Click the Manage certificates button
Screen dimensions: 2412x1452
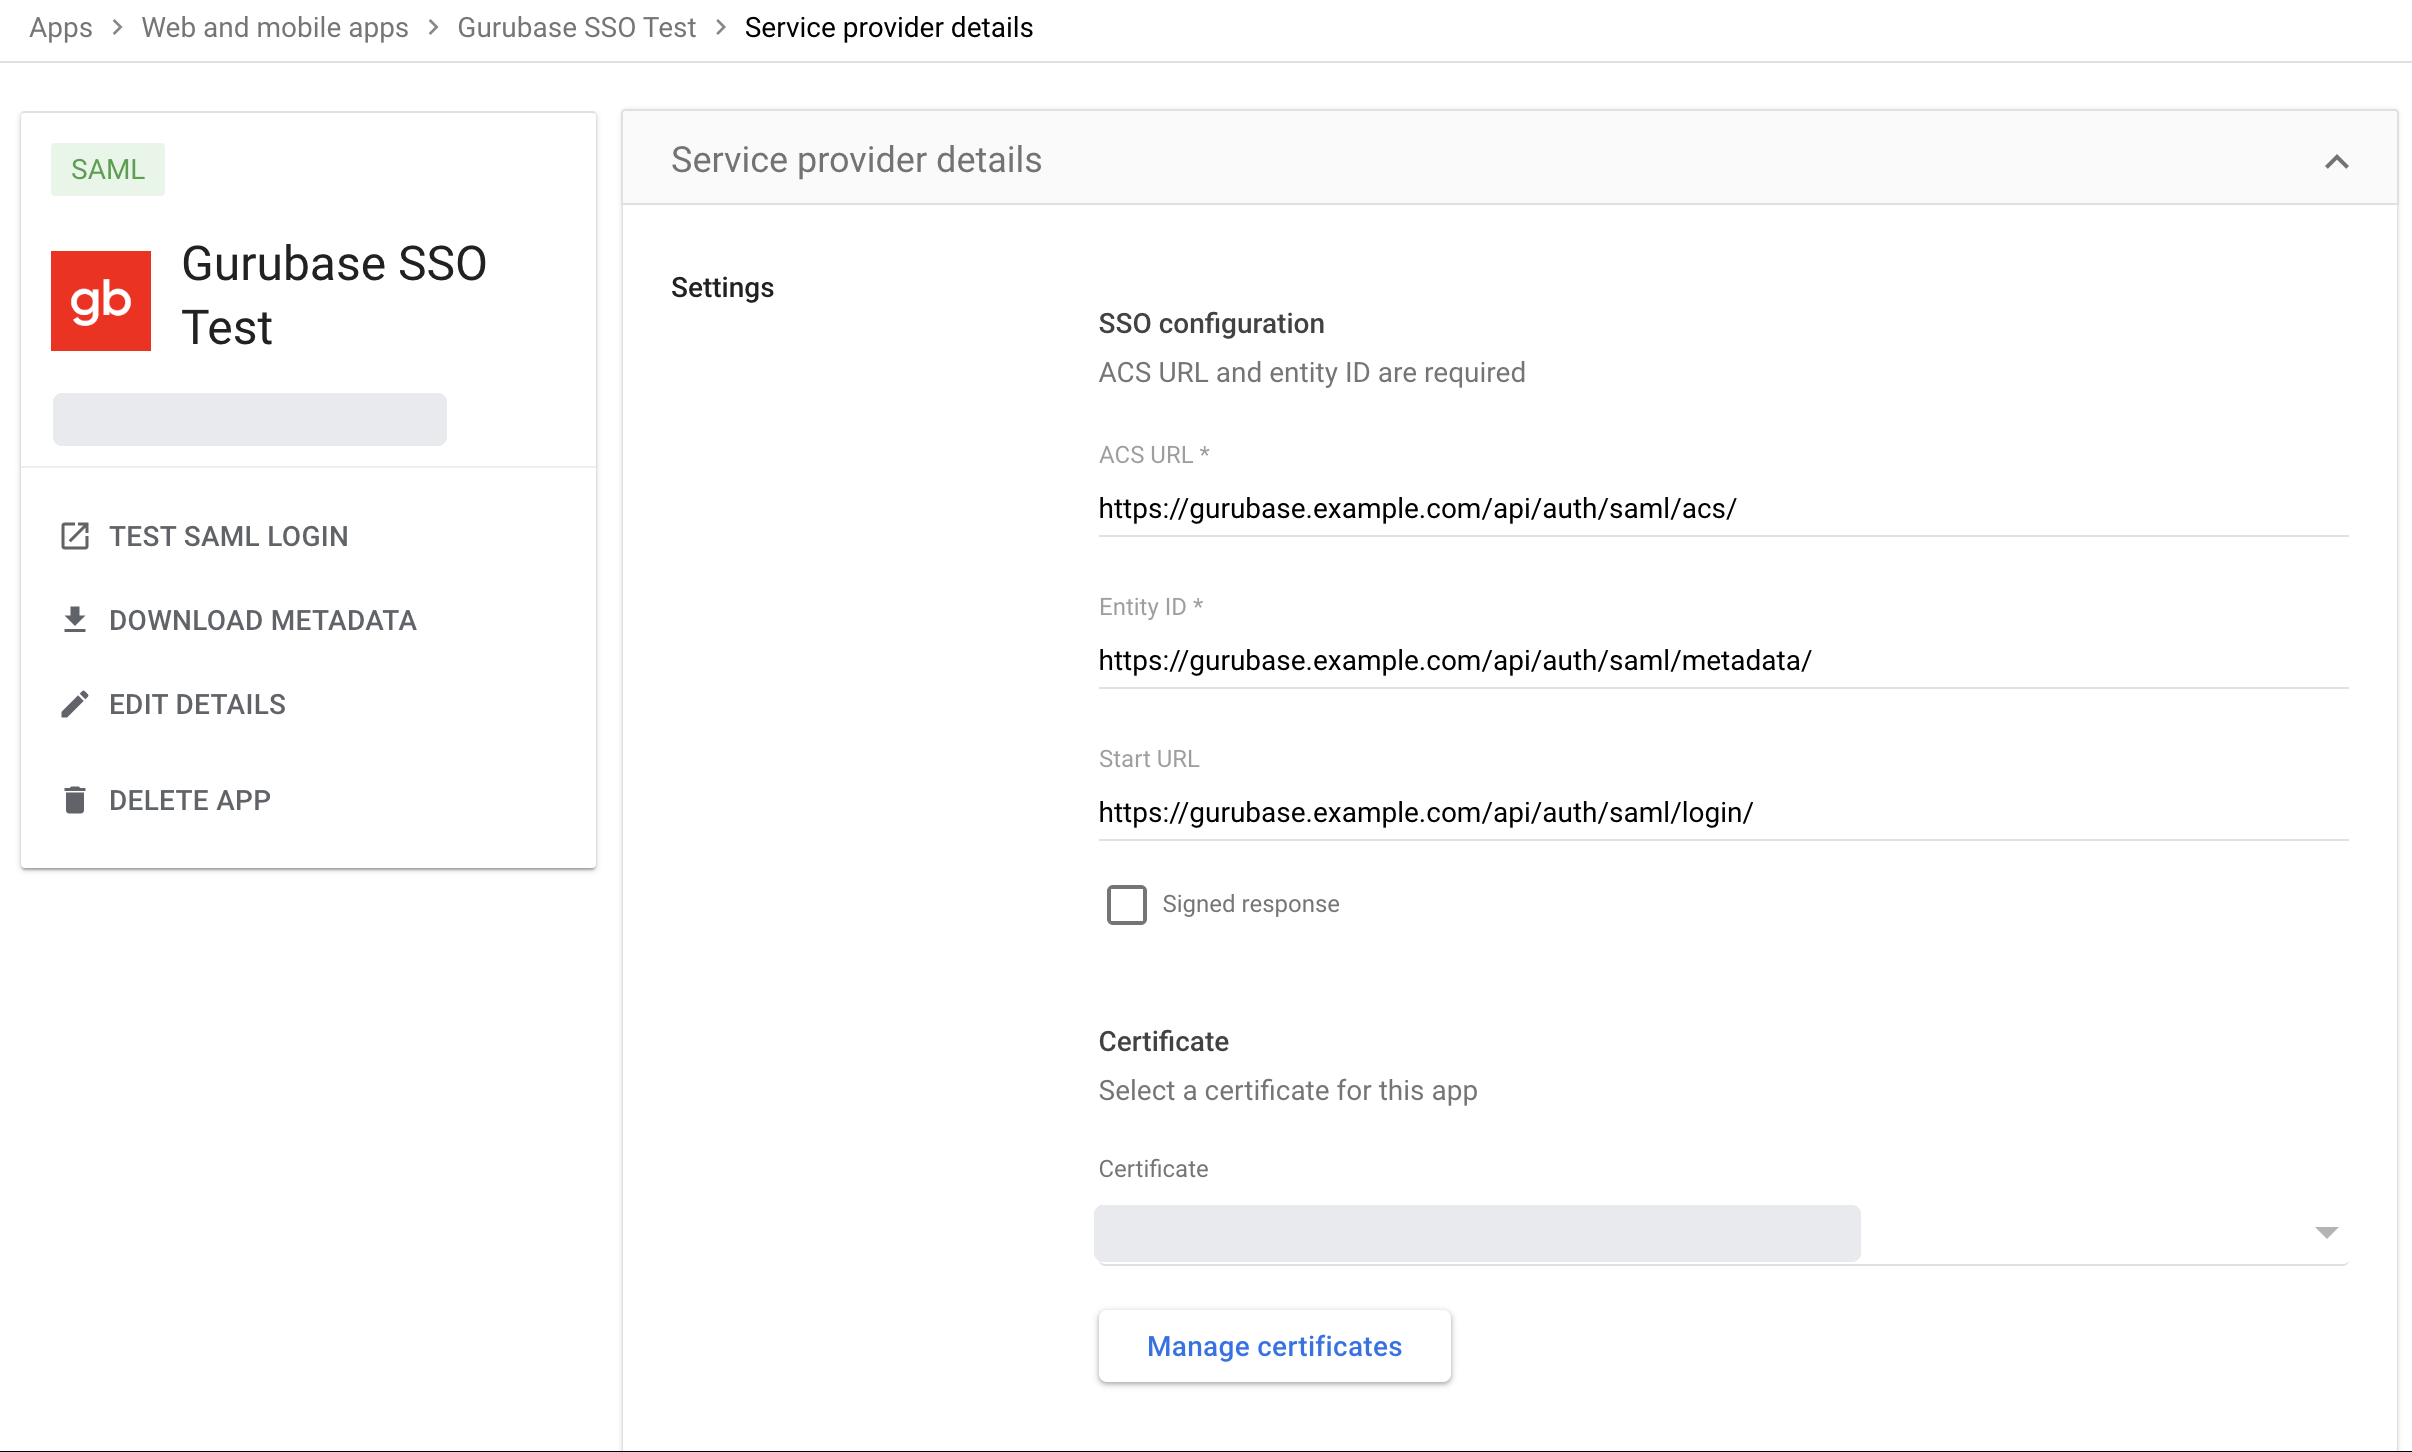click(x=1274, y=1346)
